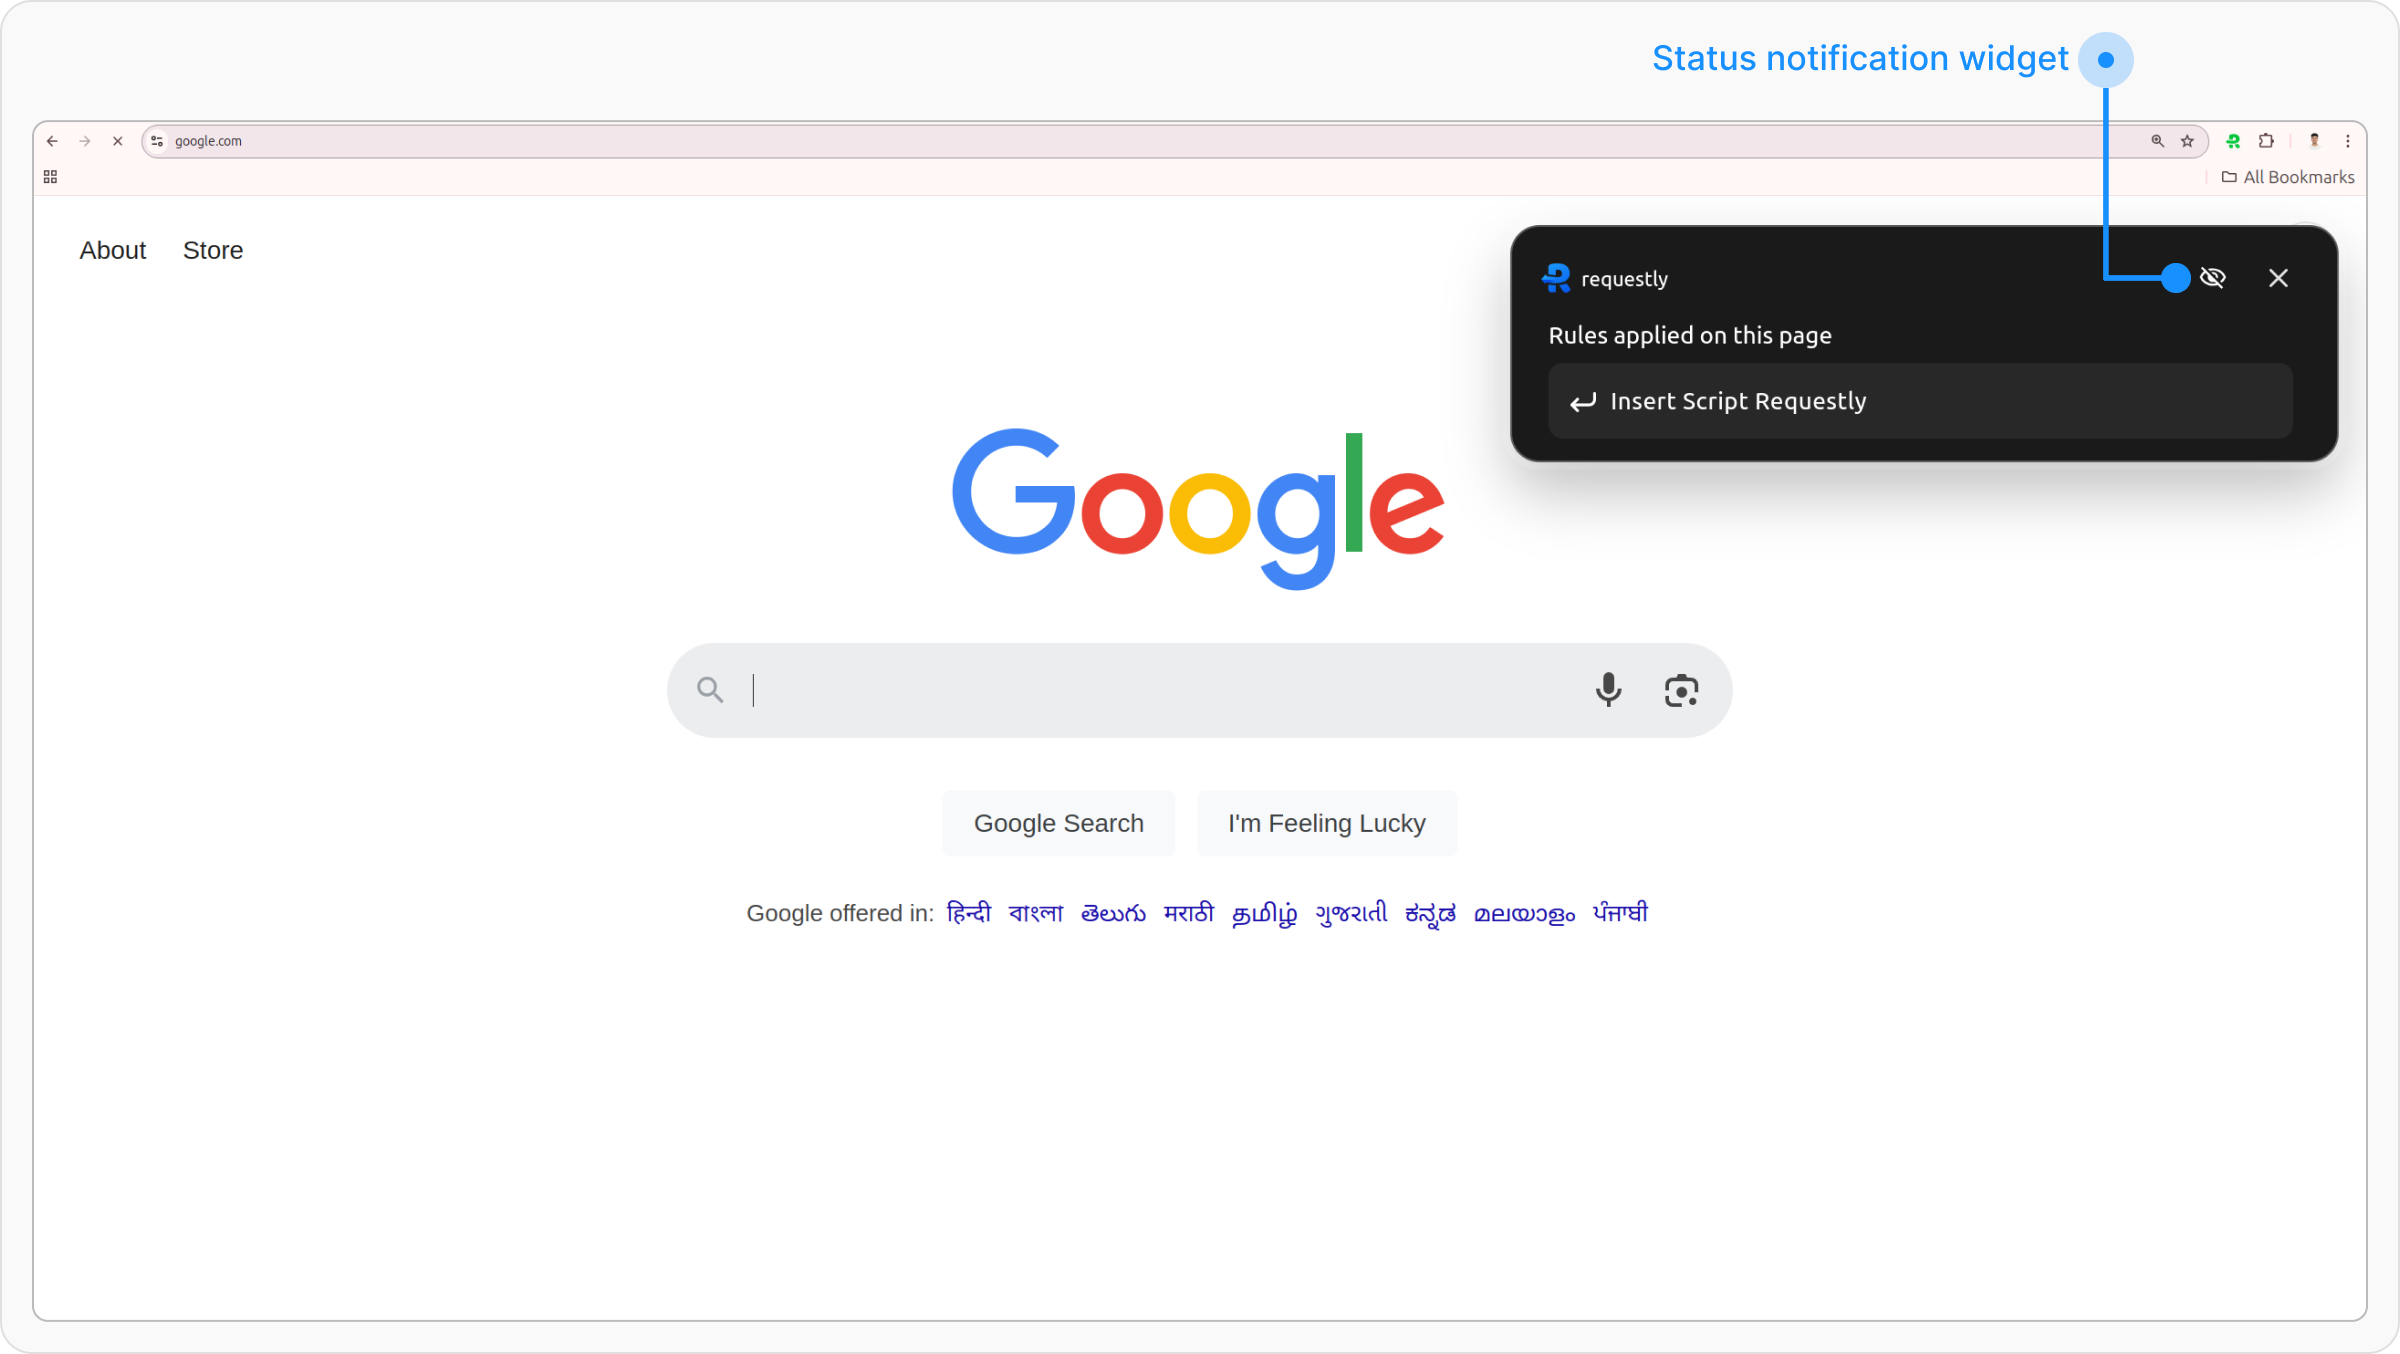Open the site information icon in address bar
Viewport: 2400px width, 1354px height.
(157, 141)
